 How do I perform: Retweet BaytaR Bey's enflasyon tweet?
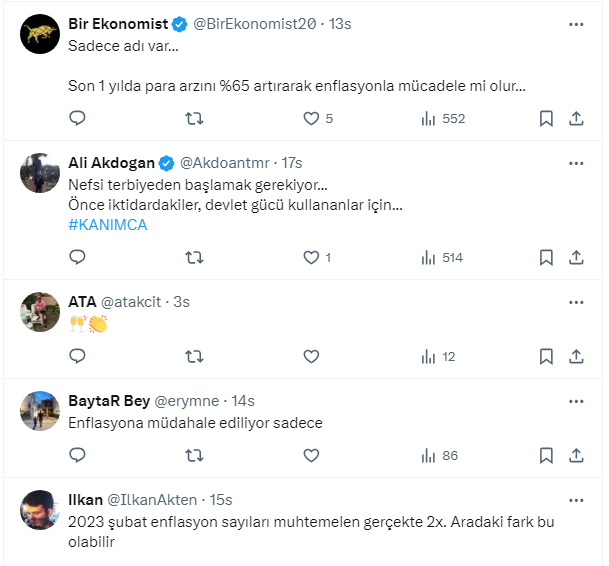[x=195, y=455]
